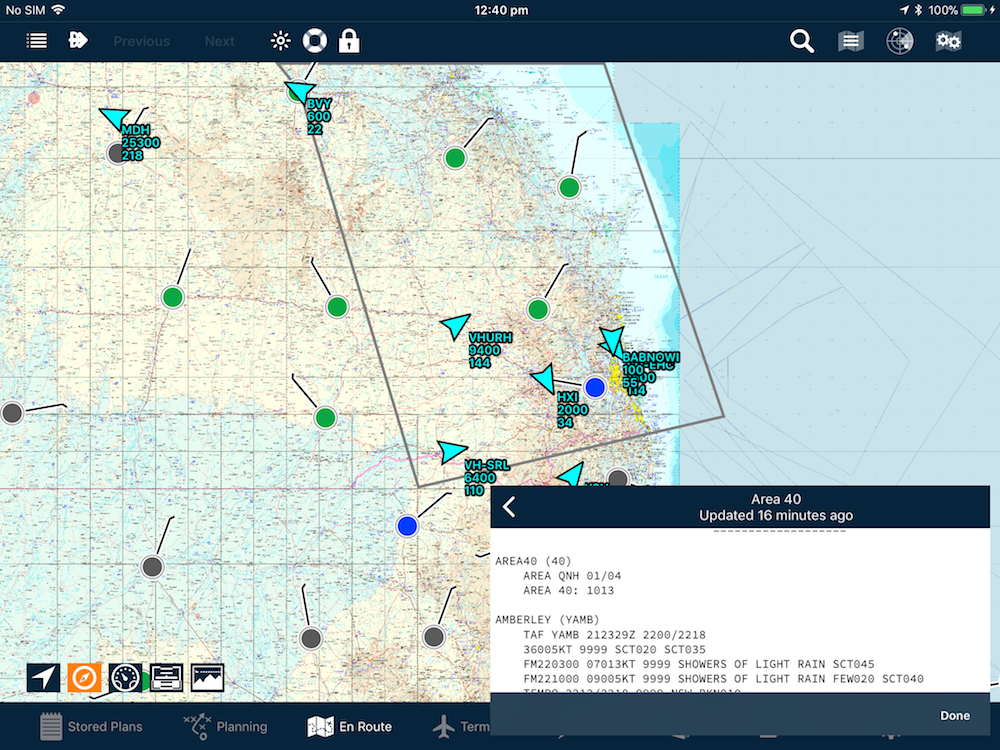The image size is (1000, 750).
Task: Tap the 12:40 pm clock
Action: [501, 10]
